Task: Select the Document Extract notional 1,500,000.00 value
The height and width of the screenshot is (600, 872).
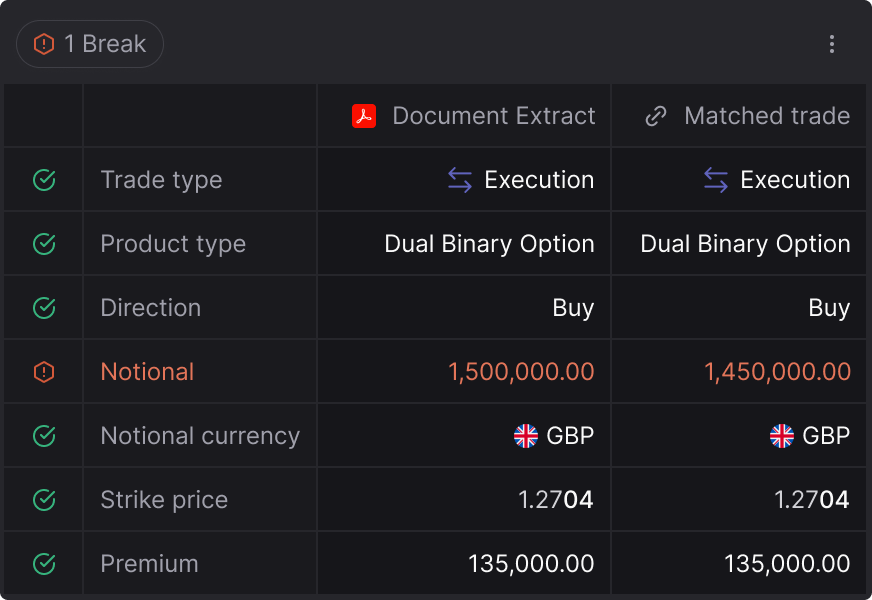Action: click(x=521, y=371)
